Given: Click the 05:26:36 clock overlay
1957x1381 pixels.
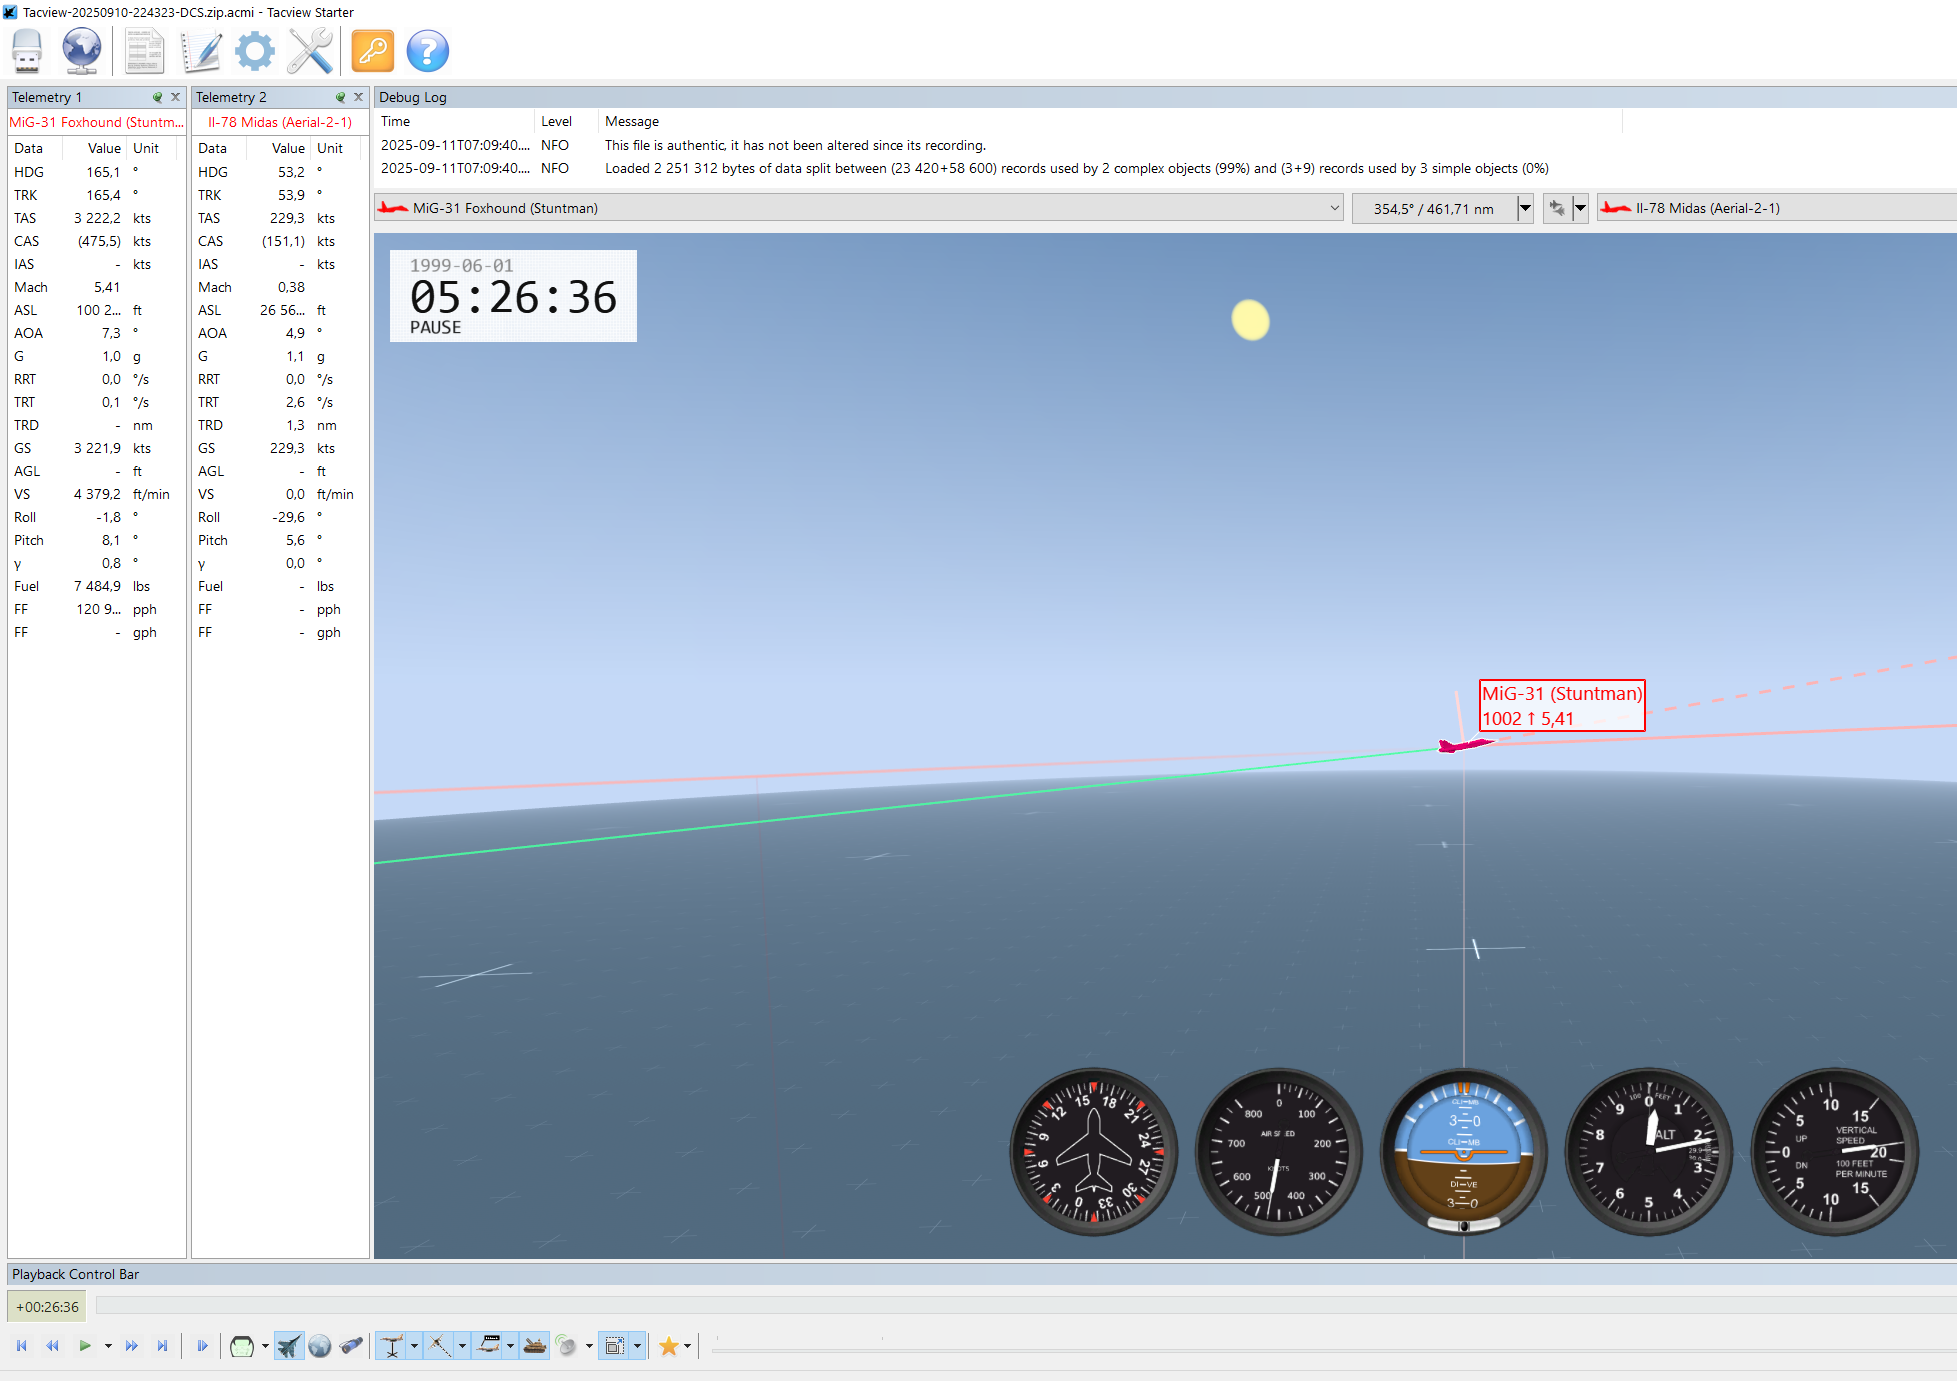Looking at the screenshot, I should [513, 296].
